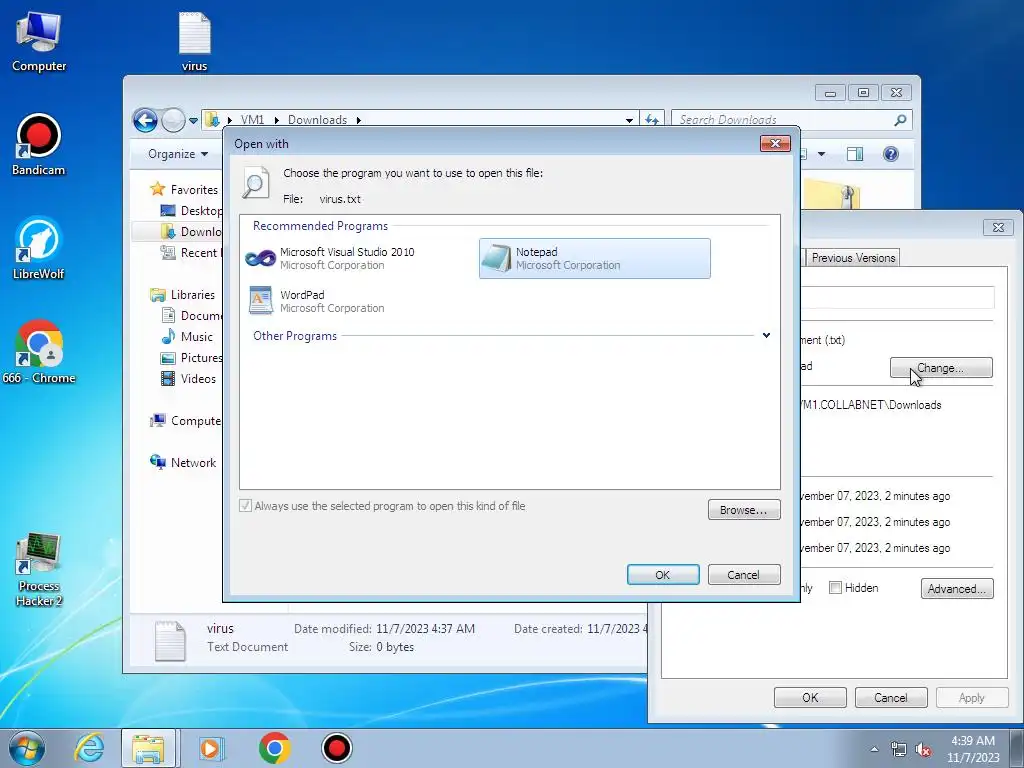Toggle the Hidden attribute checkbox

[835, 588]
